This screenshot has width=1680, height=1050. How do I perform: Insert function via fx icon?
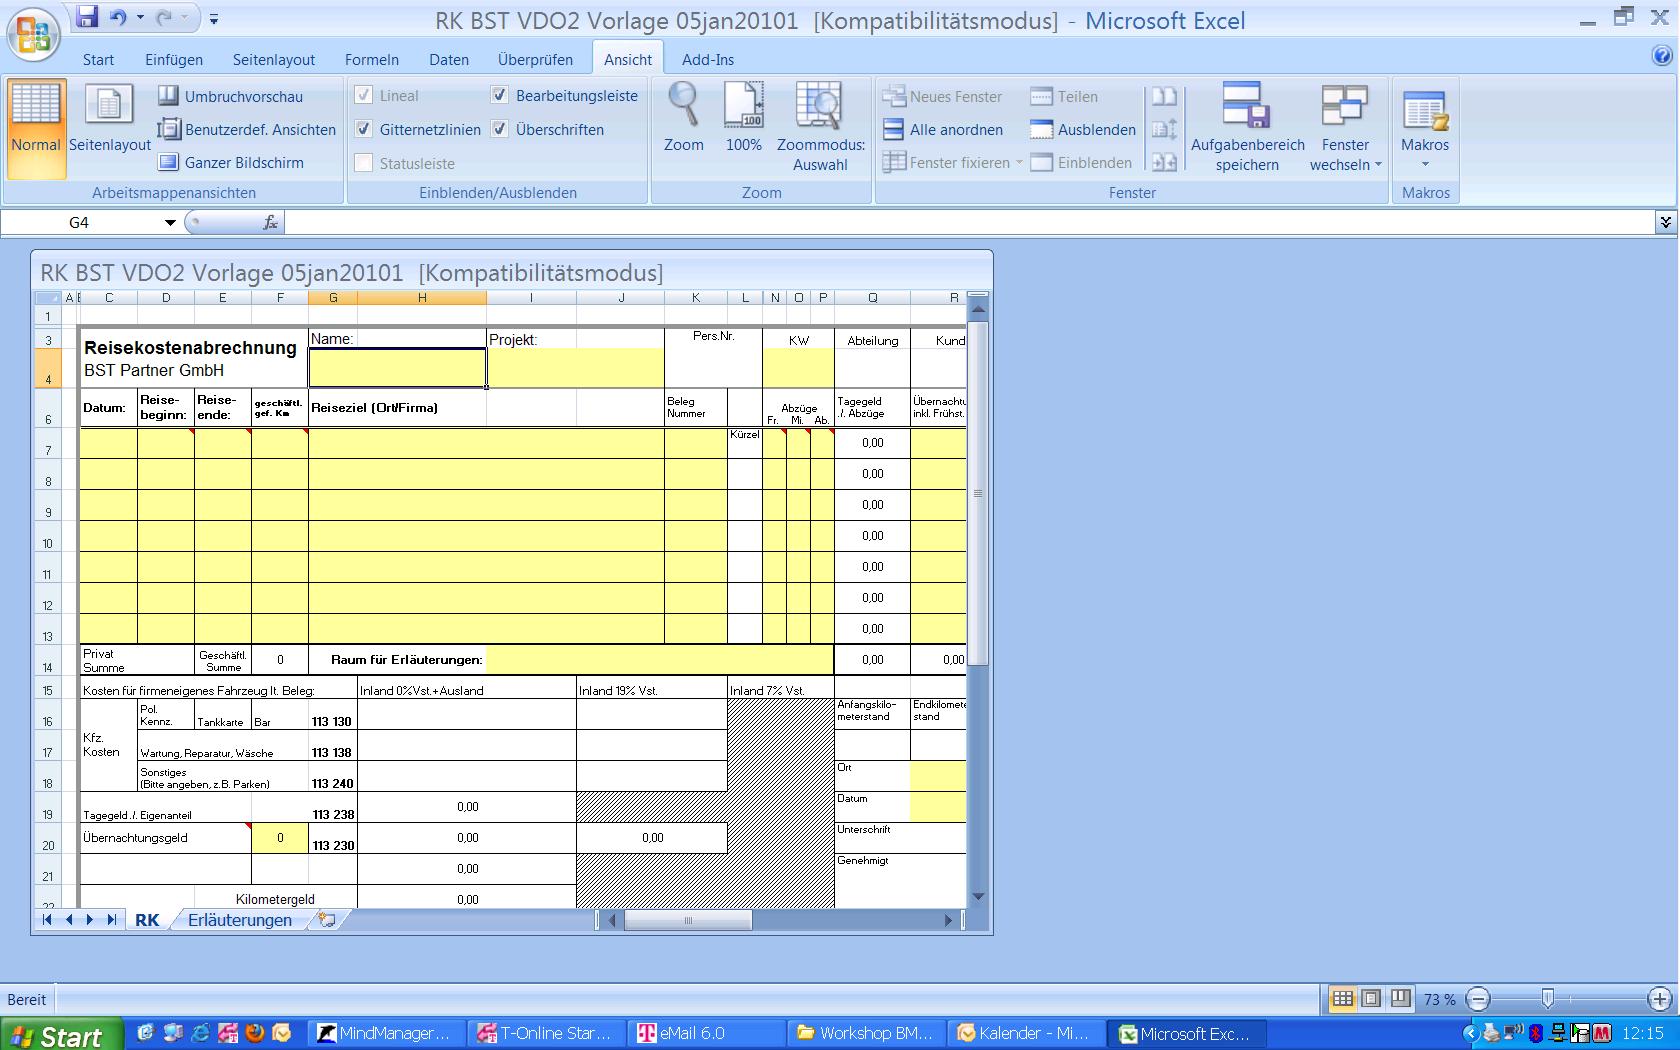click(270, 222)
